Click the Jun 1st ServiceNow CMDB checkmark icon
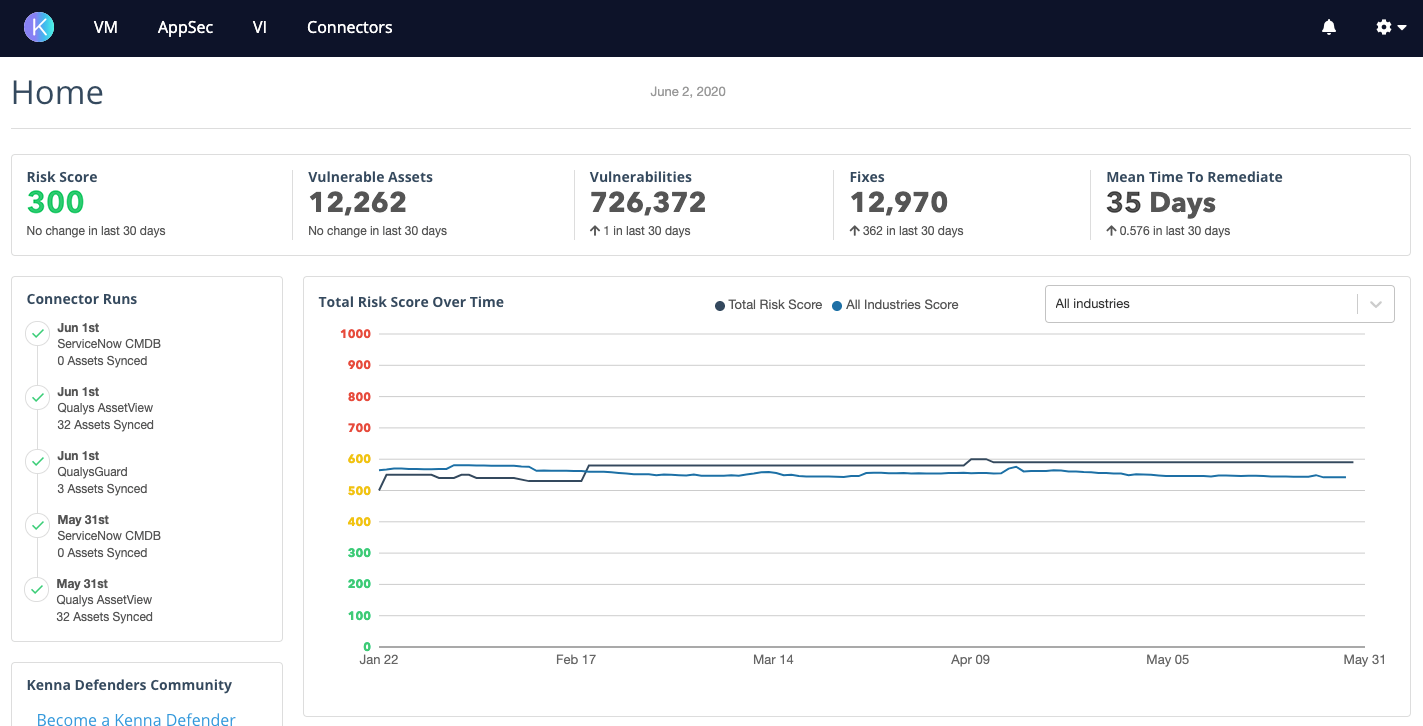 (38, 333)
